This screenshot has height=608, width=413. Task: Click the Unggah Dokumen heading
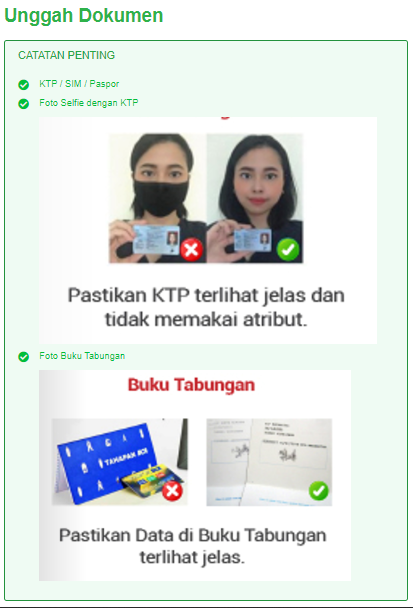click(x=84, y=16)
